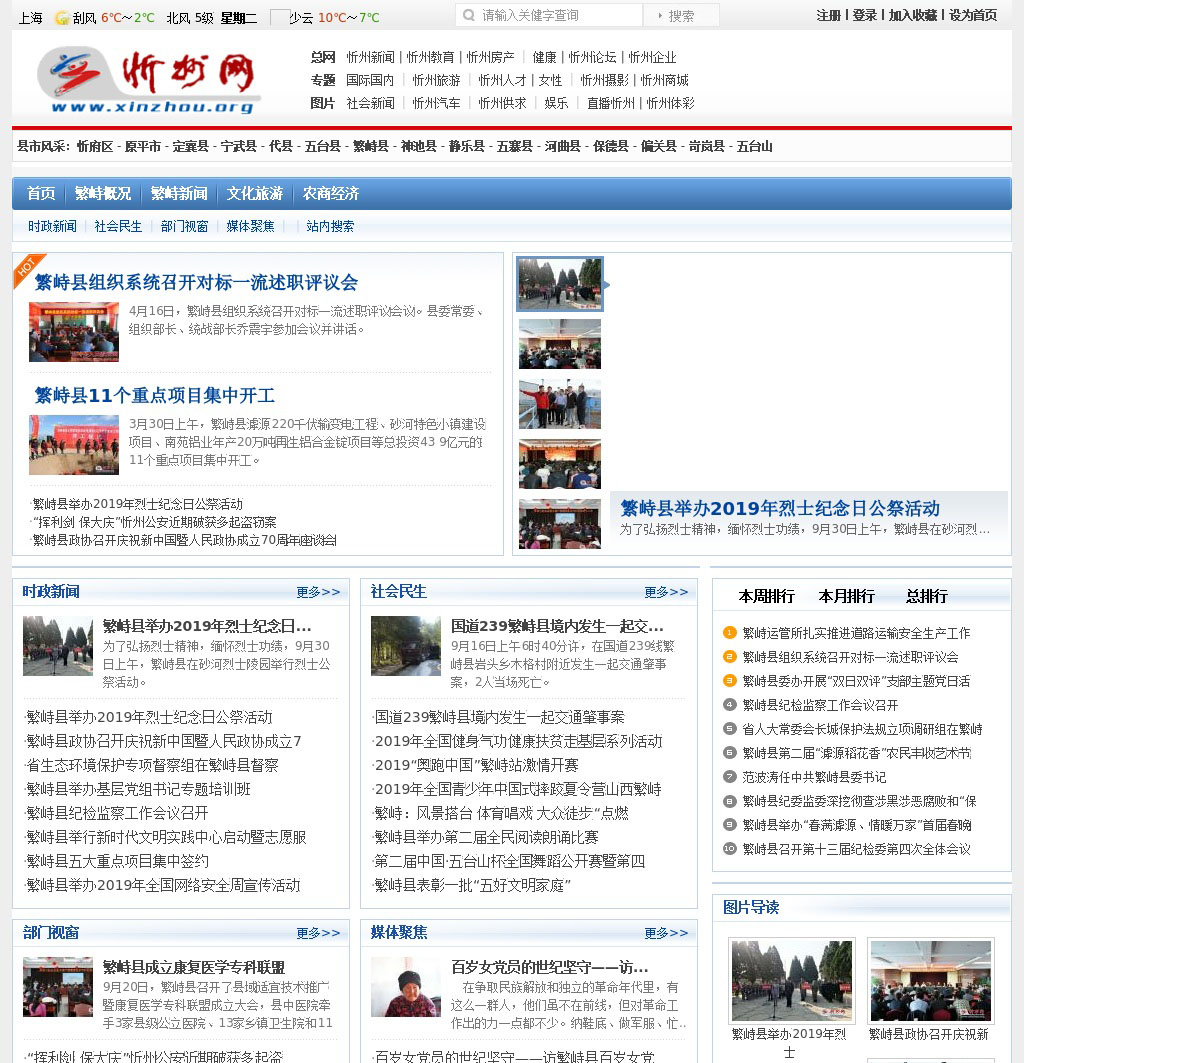Image resolution: width=1200 pixels, height=1063 pixels.
Task: Switch to the 本月排行 ranking tab
Action: pos(846,596)
